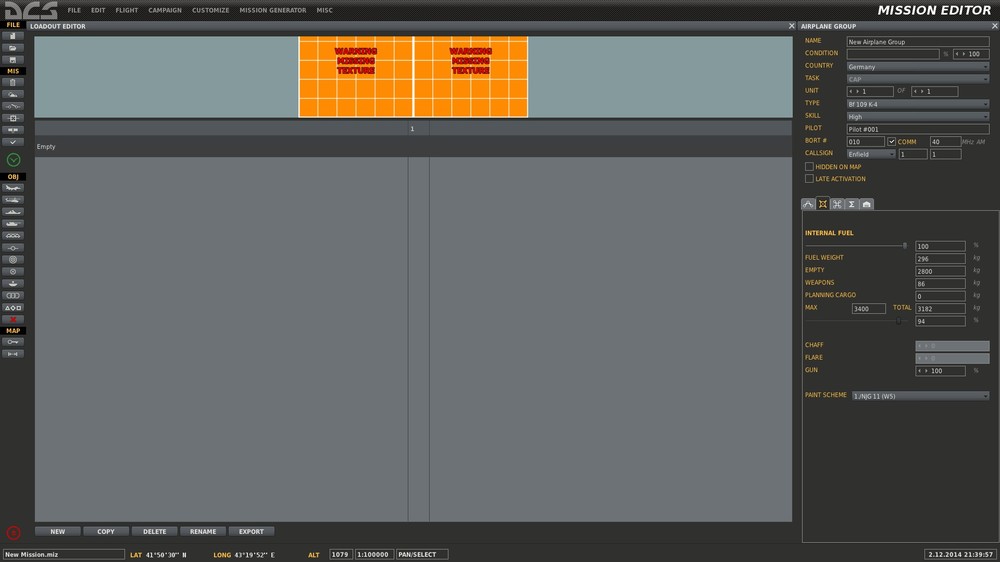Switch to the Route tab icon
This screenshot has height=562, width=1000.
(808, 204)
